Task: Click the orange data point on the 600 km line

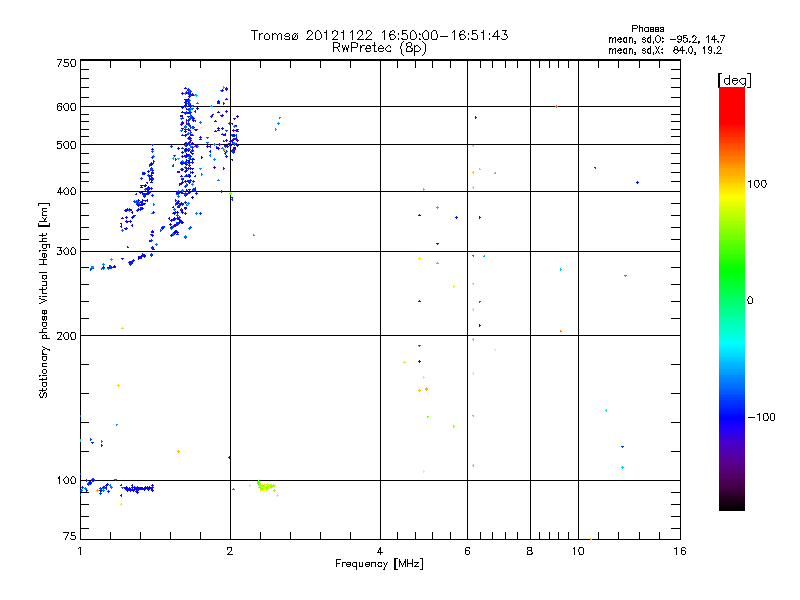Action: [x=556, y=107]
